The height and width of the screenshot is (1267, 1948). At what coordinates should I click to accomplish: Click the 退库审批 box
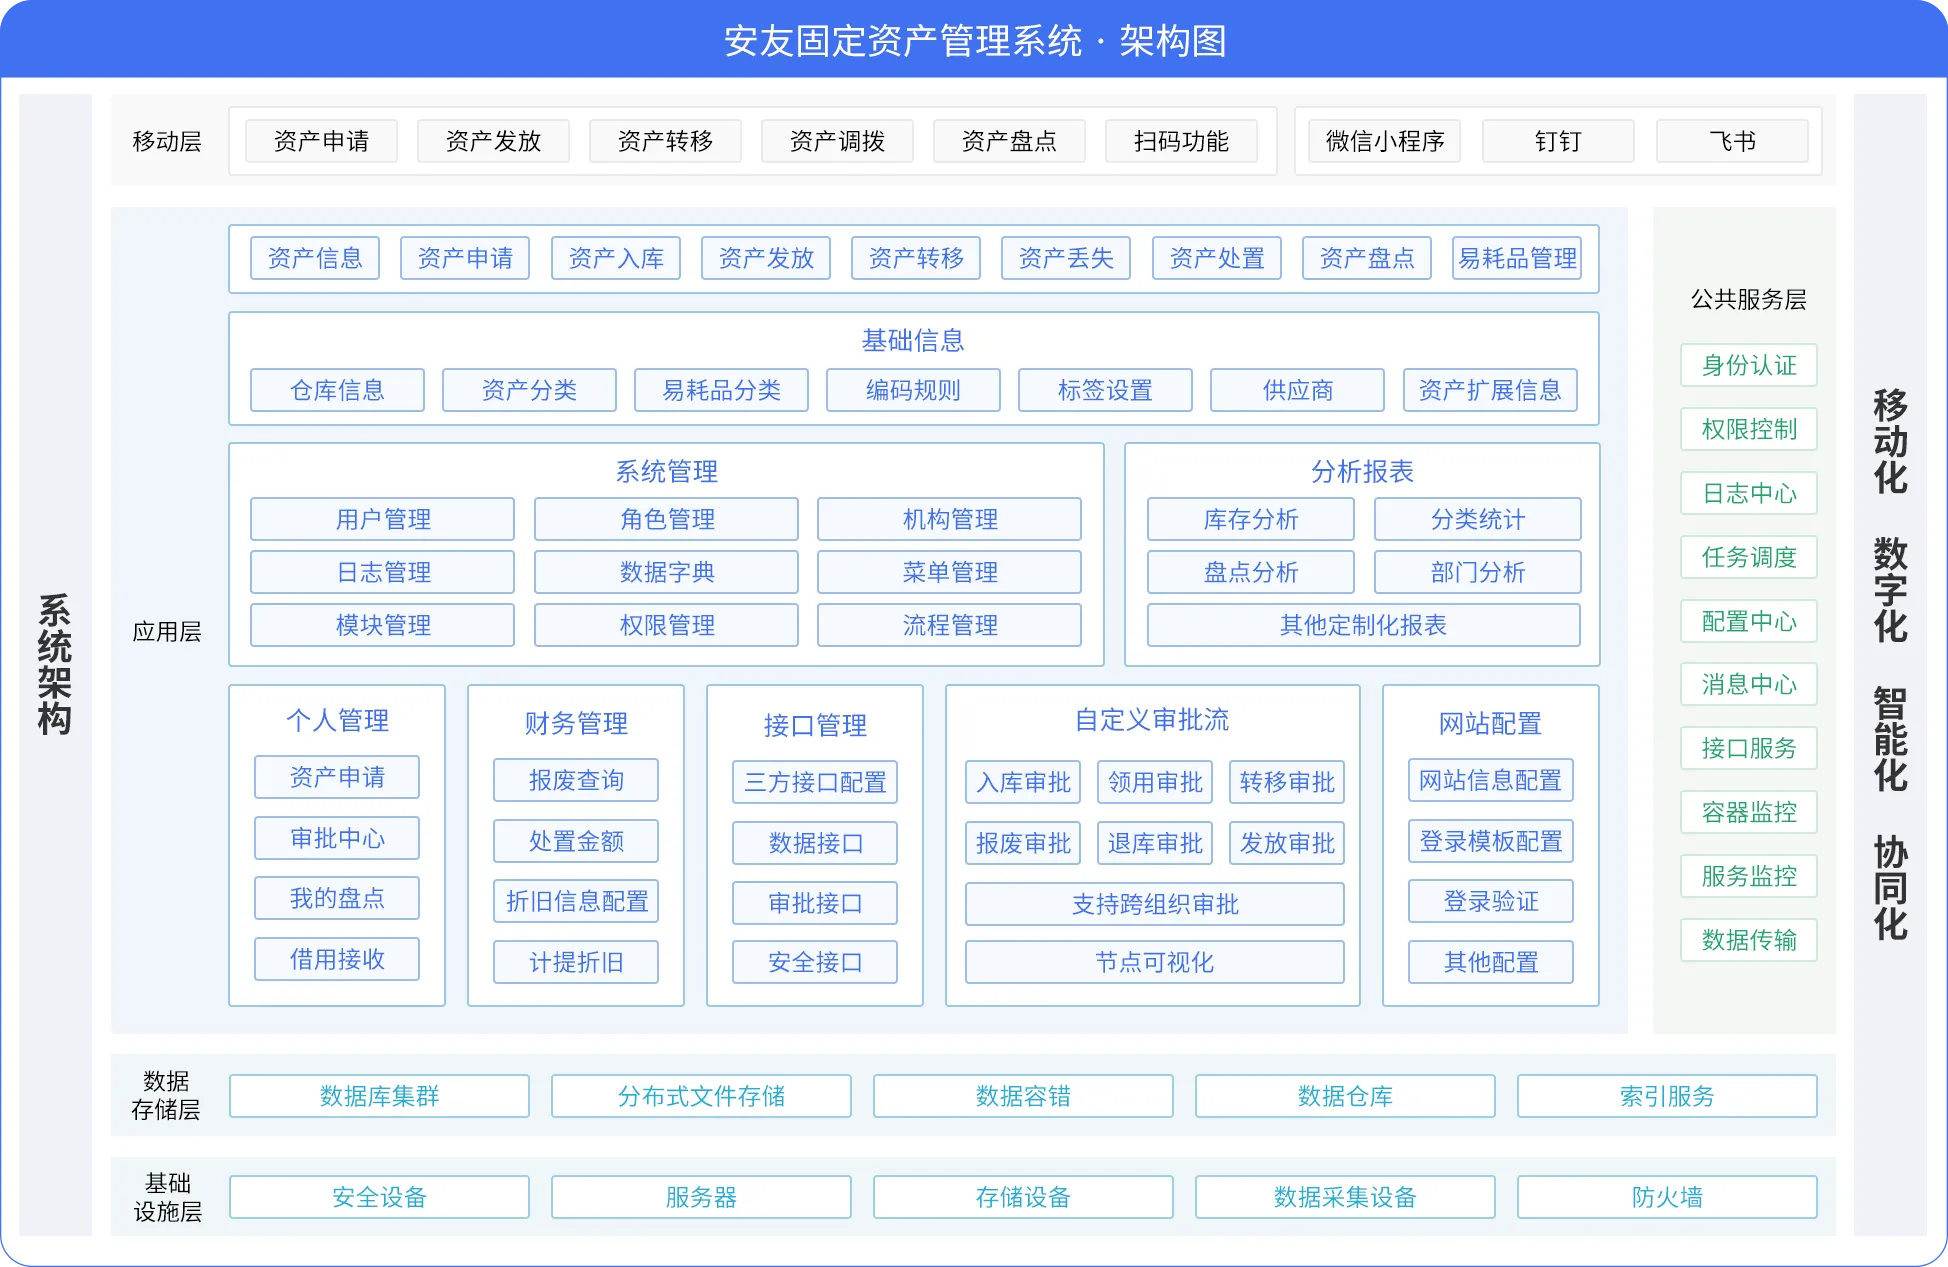click(1155, 843)
